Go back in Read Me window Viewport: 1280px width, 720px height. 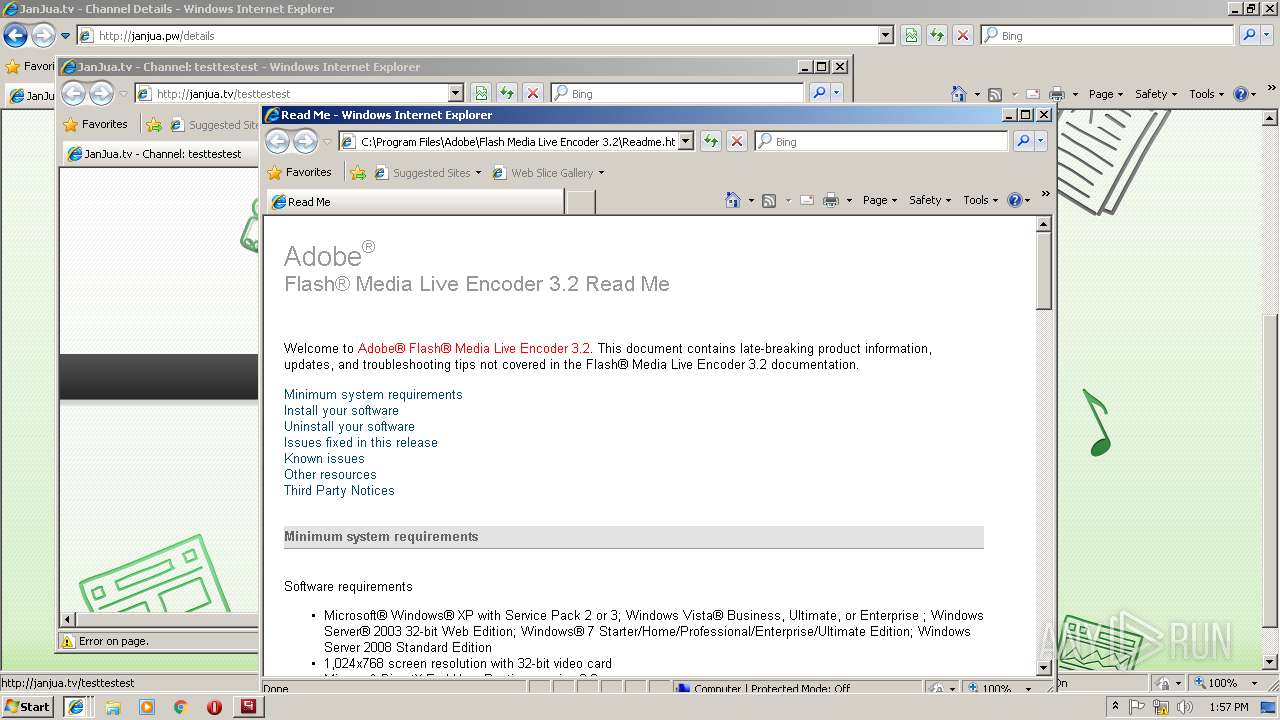tap(278, 141)
